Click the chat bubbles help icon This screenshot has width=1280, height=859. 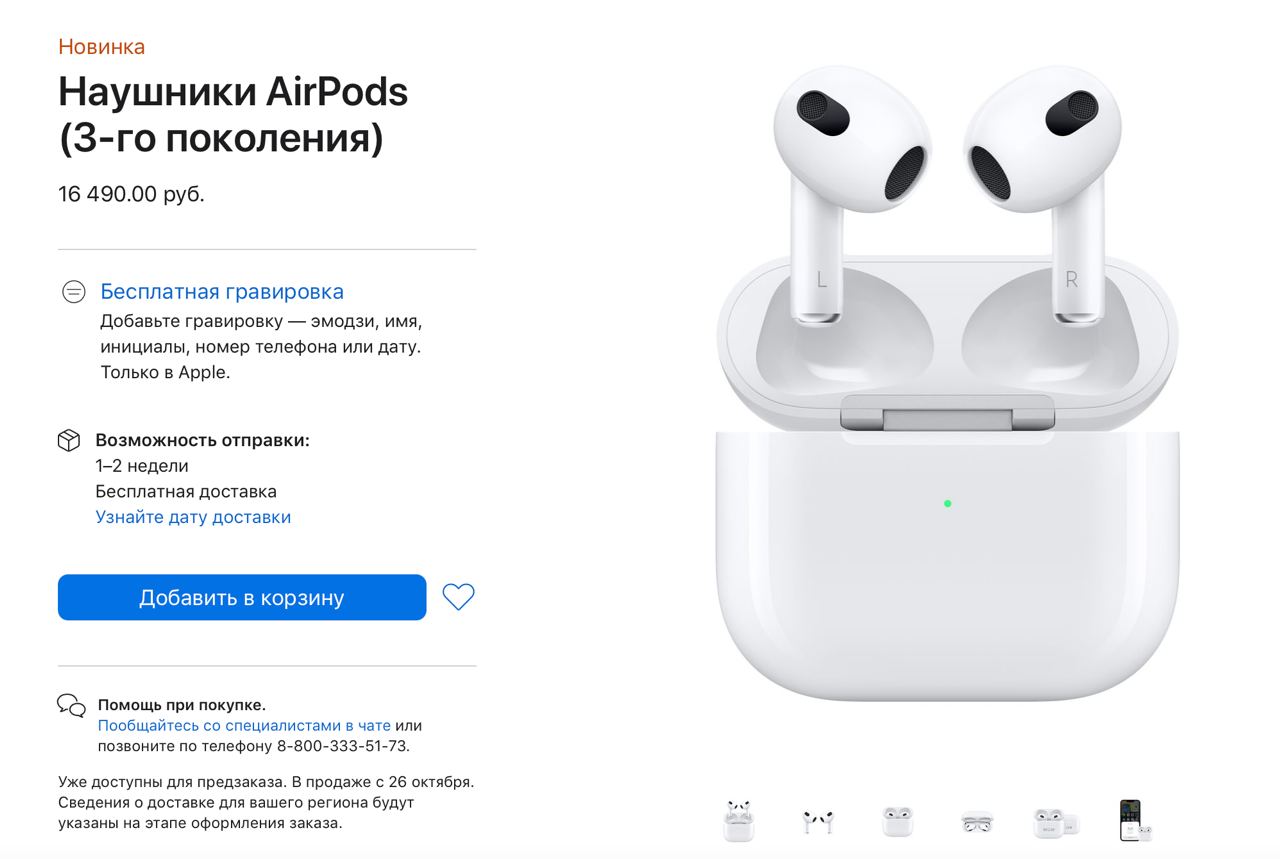[x=71, y=705]
